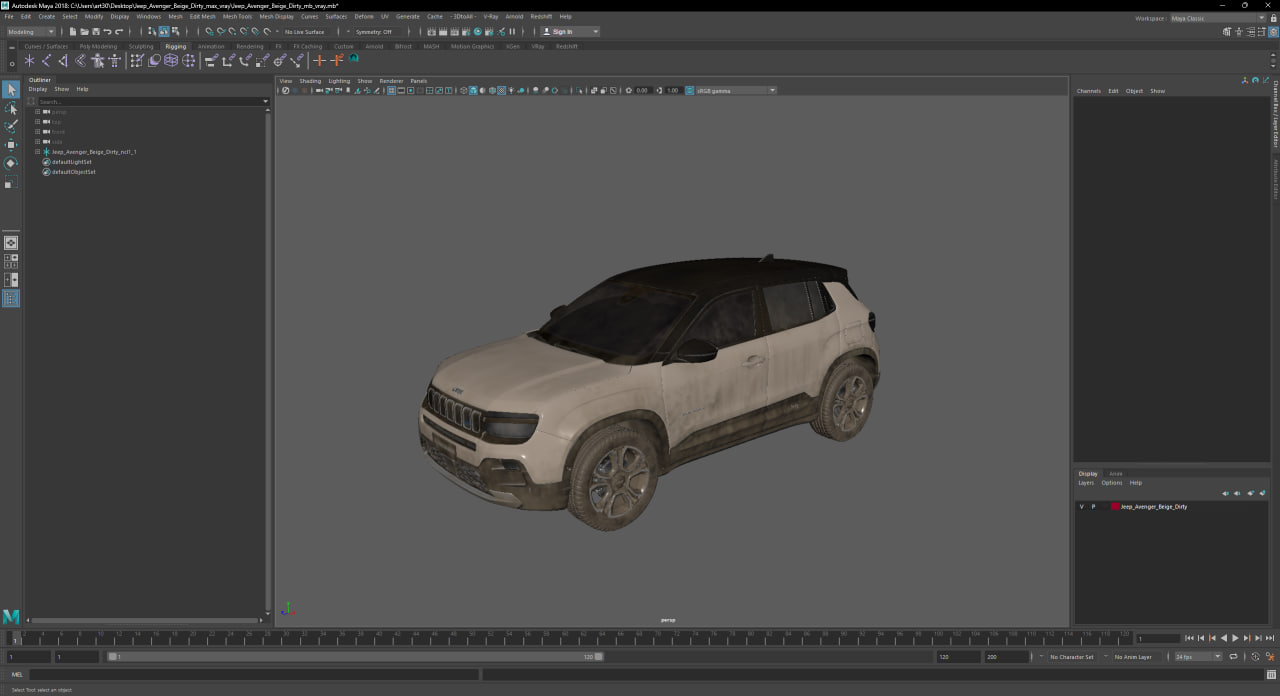The height and width of the screenshot is (696, 1280).
Task: Open the No Character Set dropdown
Action: (x=1071, y=657)
